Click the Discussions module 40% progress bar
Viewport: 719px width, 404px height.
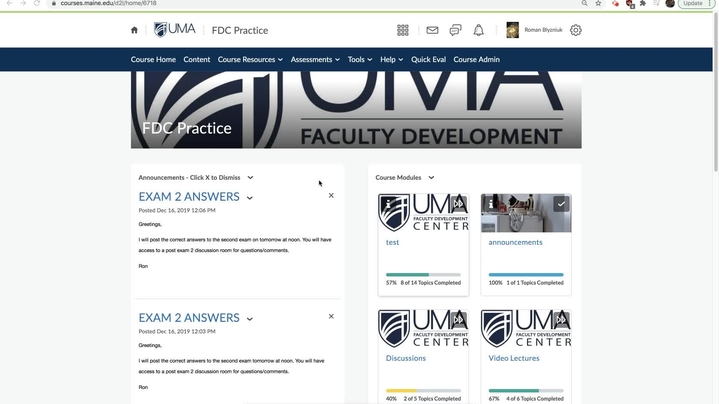point(423,391)
